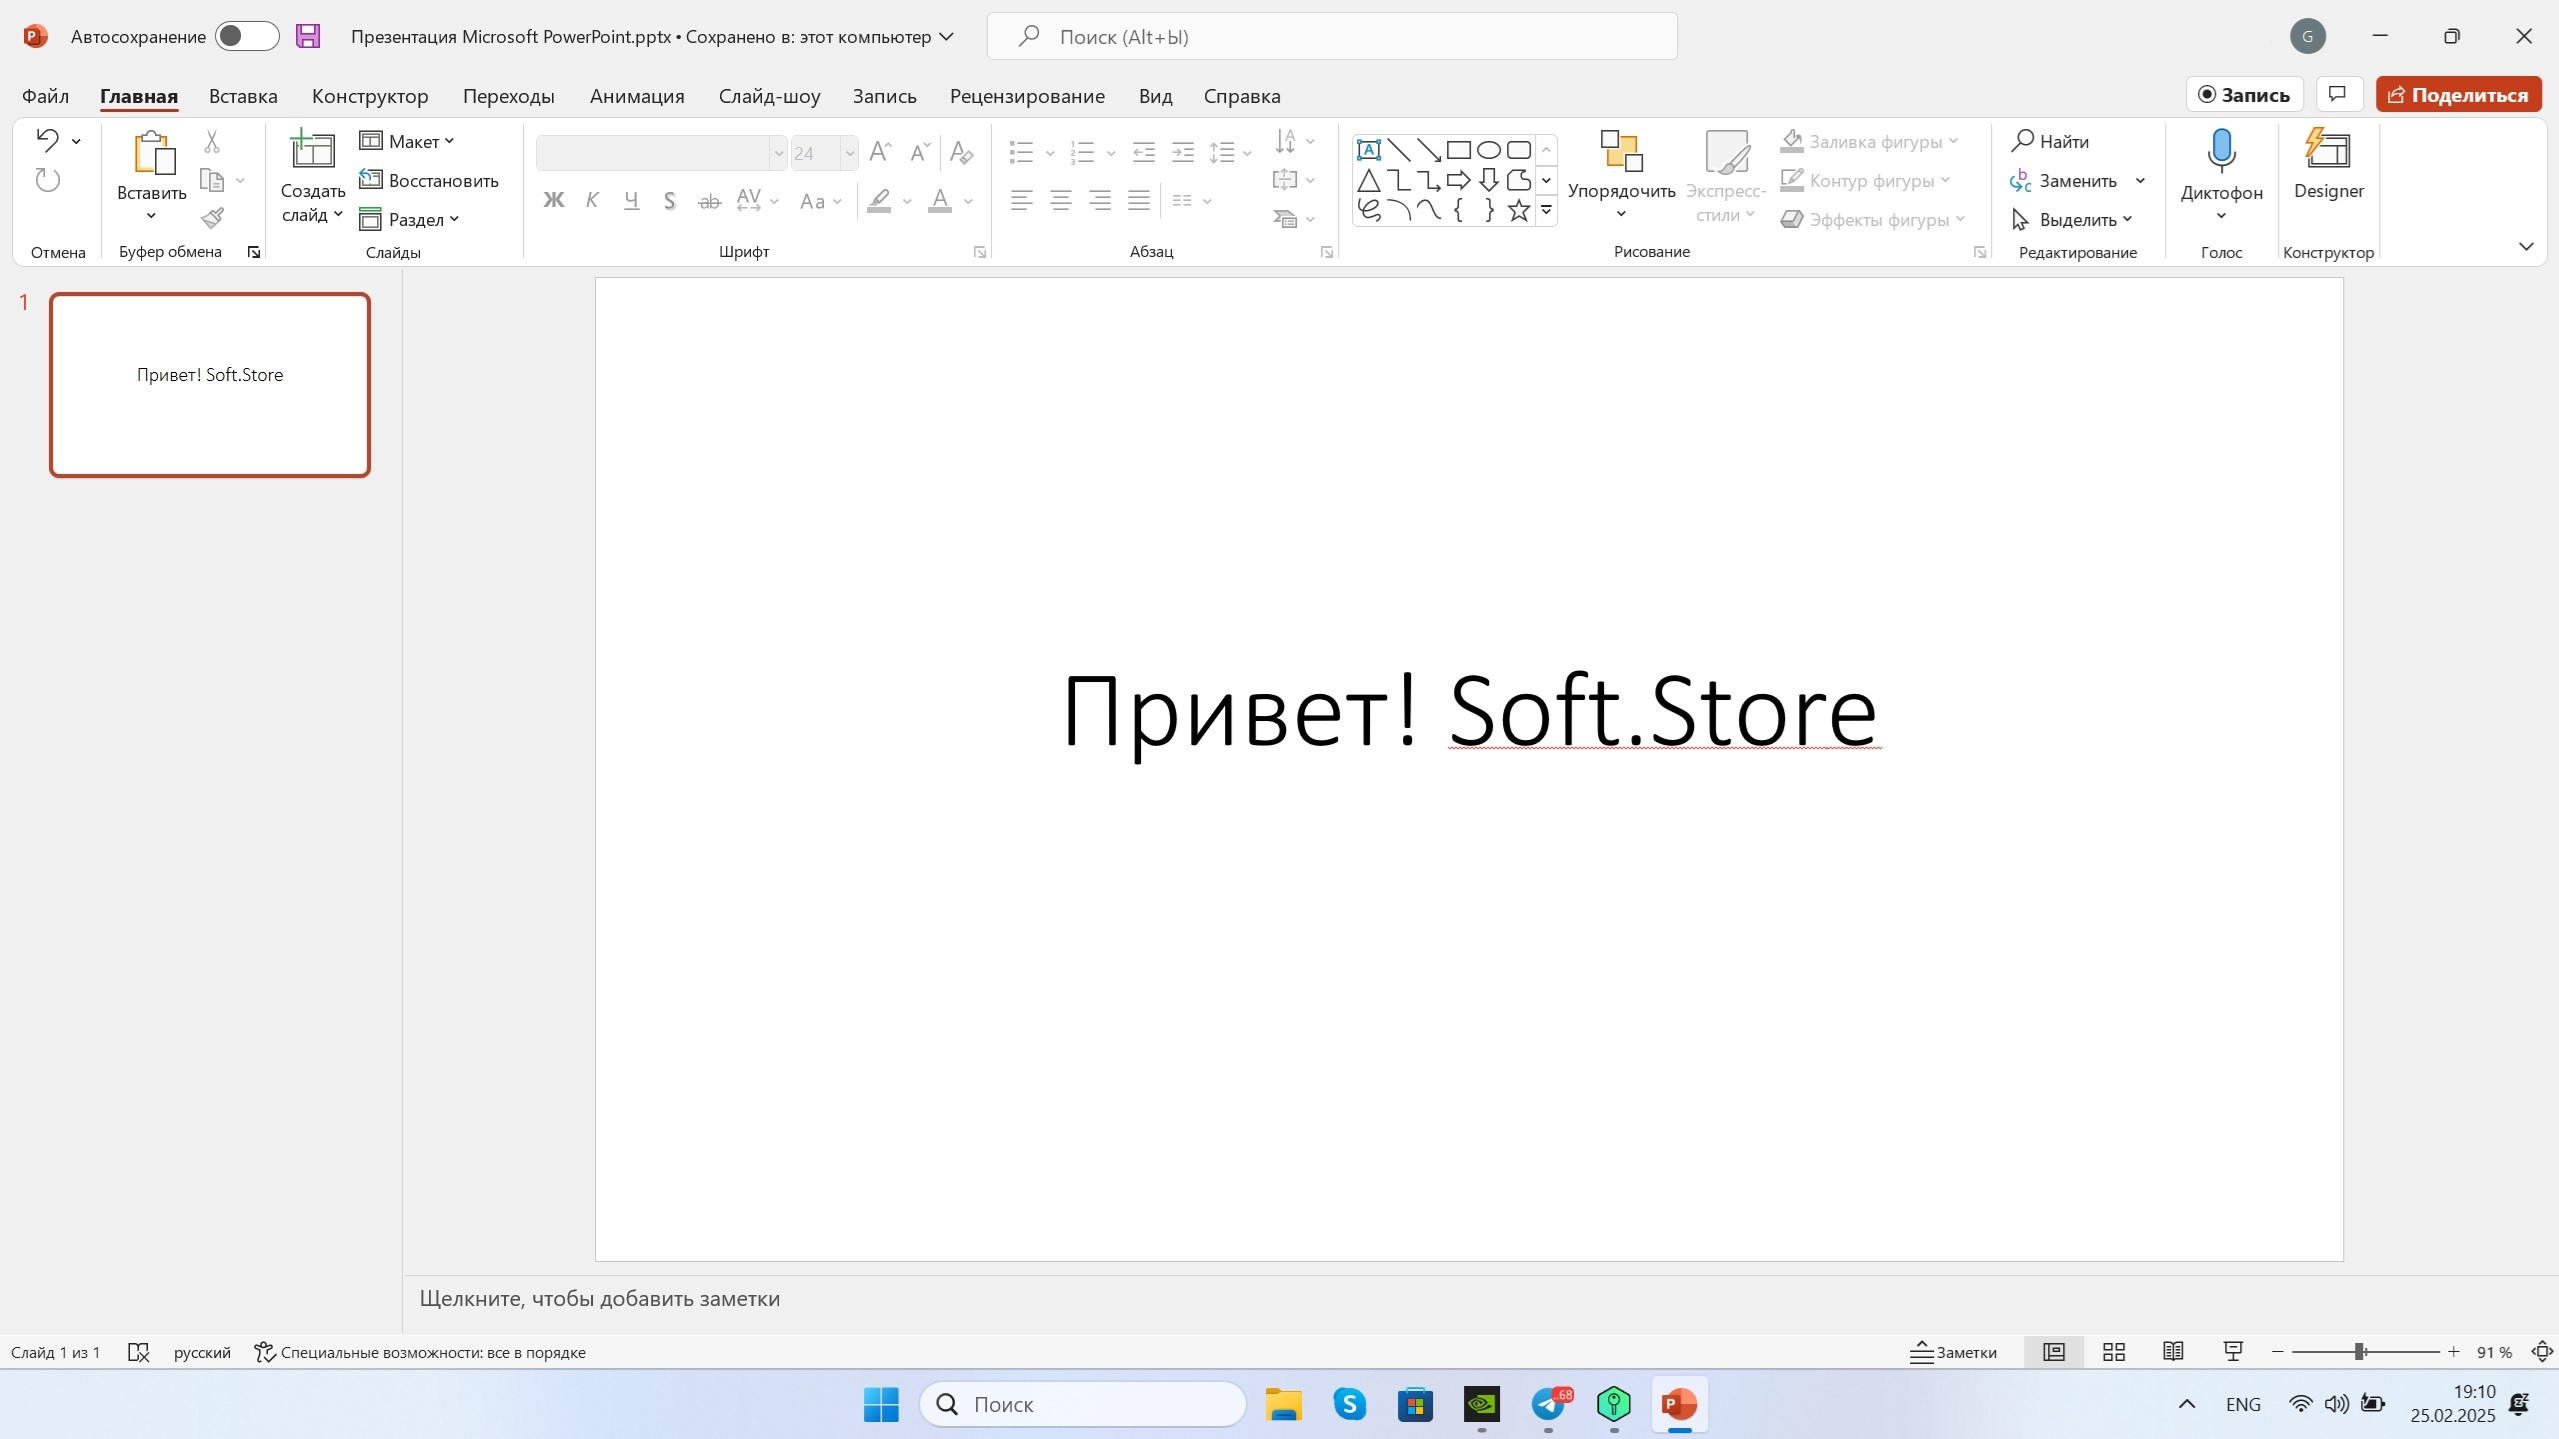The image size is (2559, 1439).
Task: Increase font size with A-up icon
Action: click(x=880, y=152)
